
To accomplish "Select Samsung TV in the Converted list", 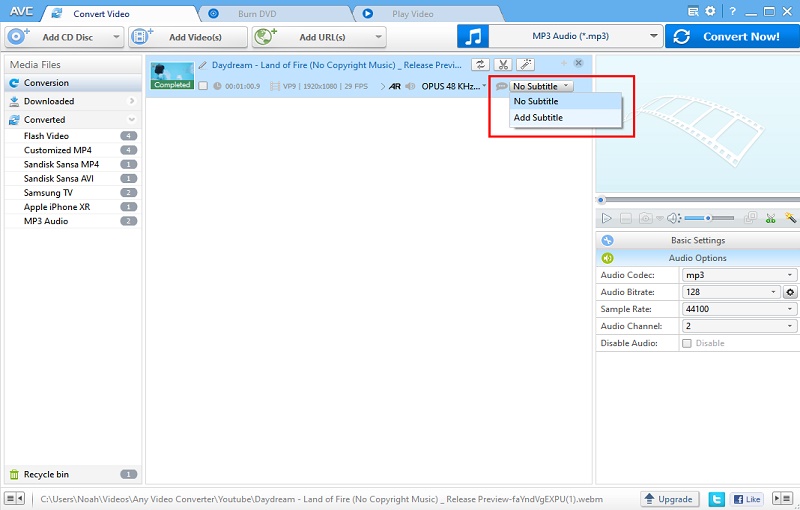I will pyautogui.click(x=73, y=193).
